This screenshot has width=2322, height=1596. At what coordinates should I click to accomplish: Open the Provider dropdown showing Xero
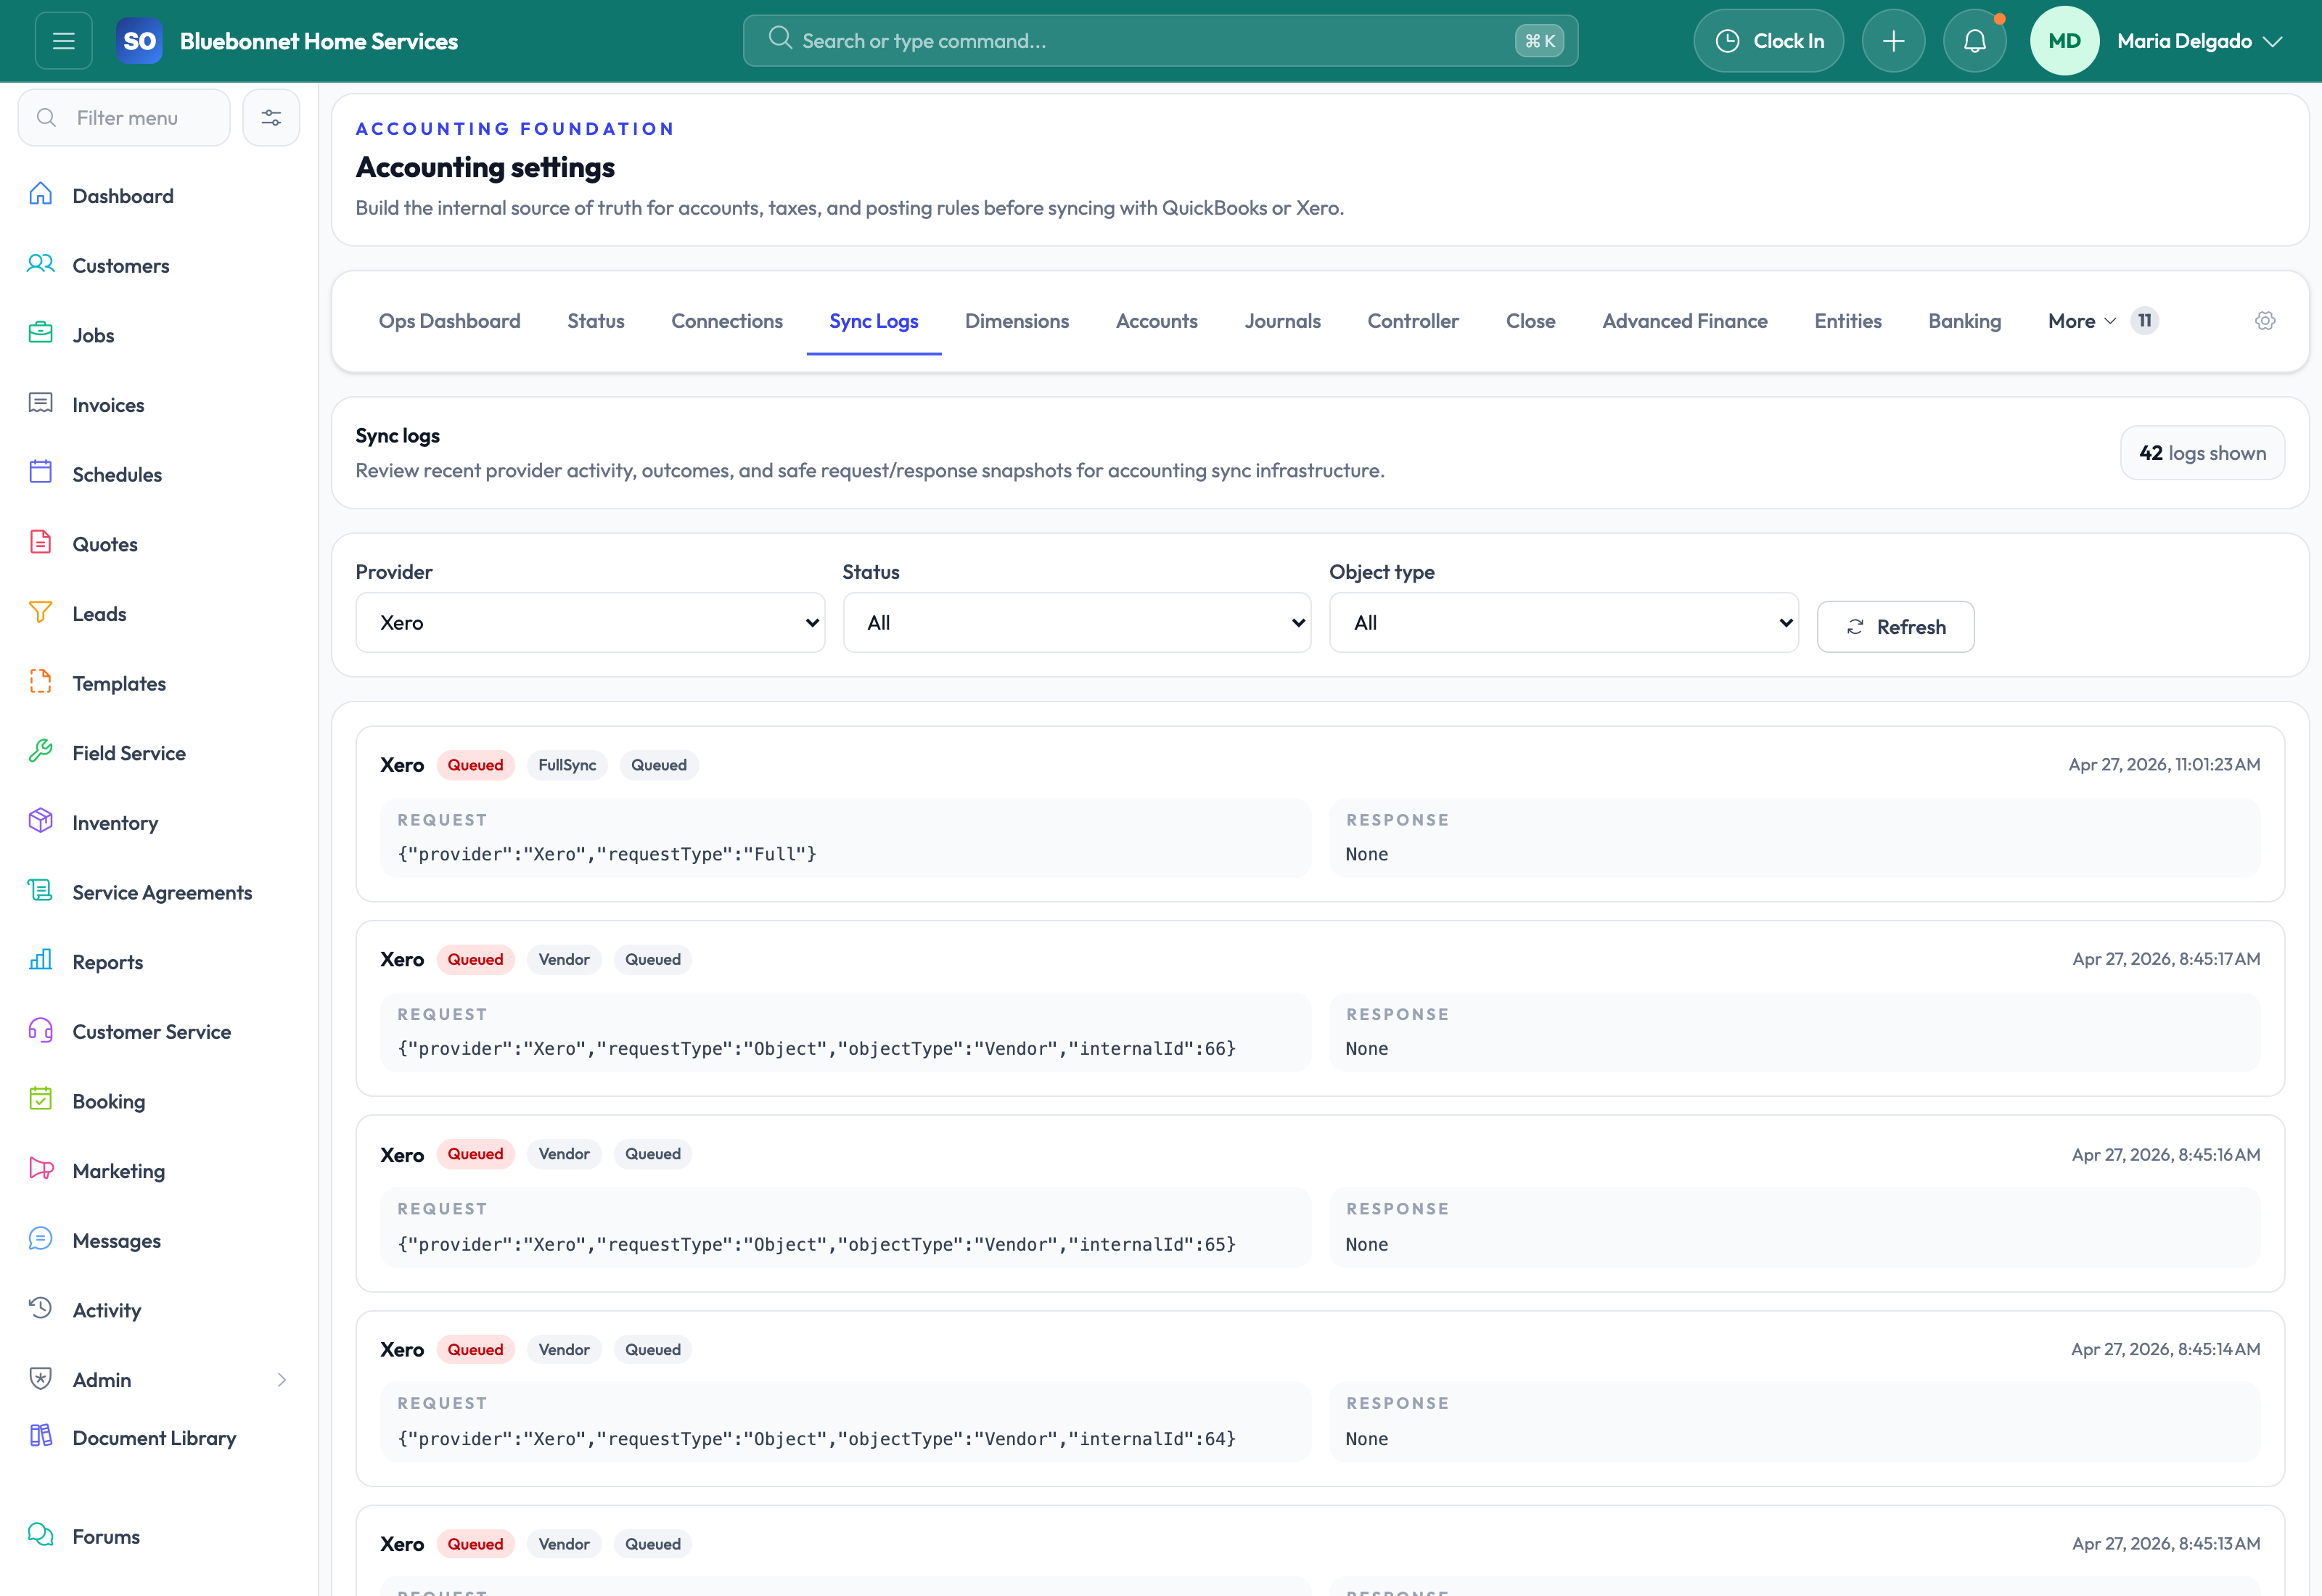tap(590, 622)
